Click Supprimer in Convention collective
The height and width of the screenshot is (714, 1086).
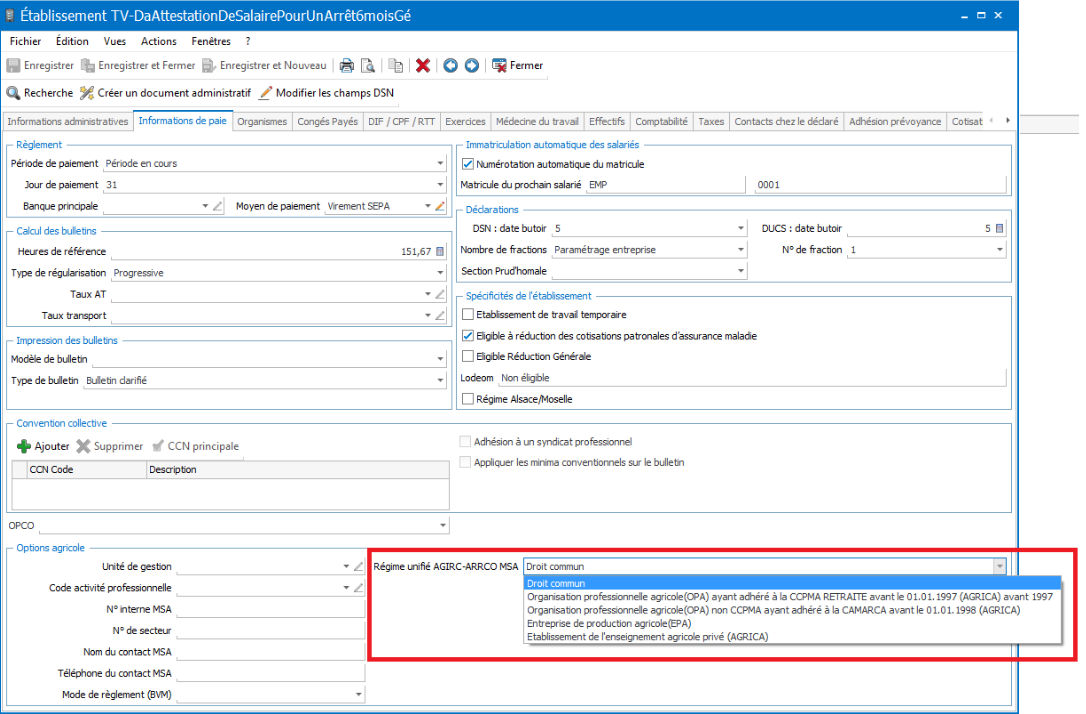click(x=110, y=446)
